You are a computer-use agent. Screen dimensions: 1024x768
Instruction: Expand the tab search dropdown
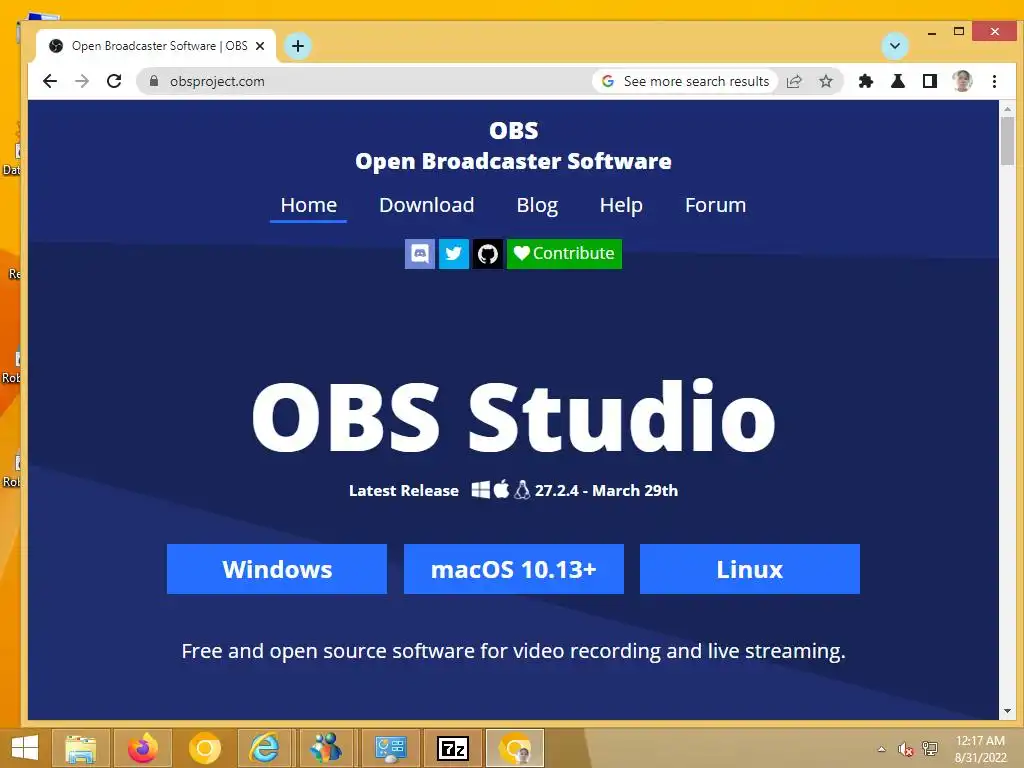(x=895, y=46)
